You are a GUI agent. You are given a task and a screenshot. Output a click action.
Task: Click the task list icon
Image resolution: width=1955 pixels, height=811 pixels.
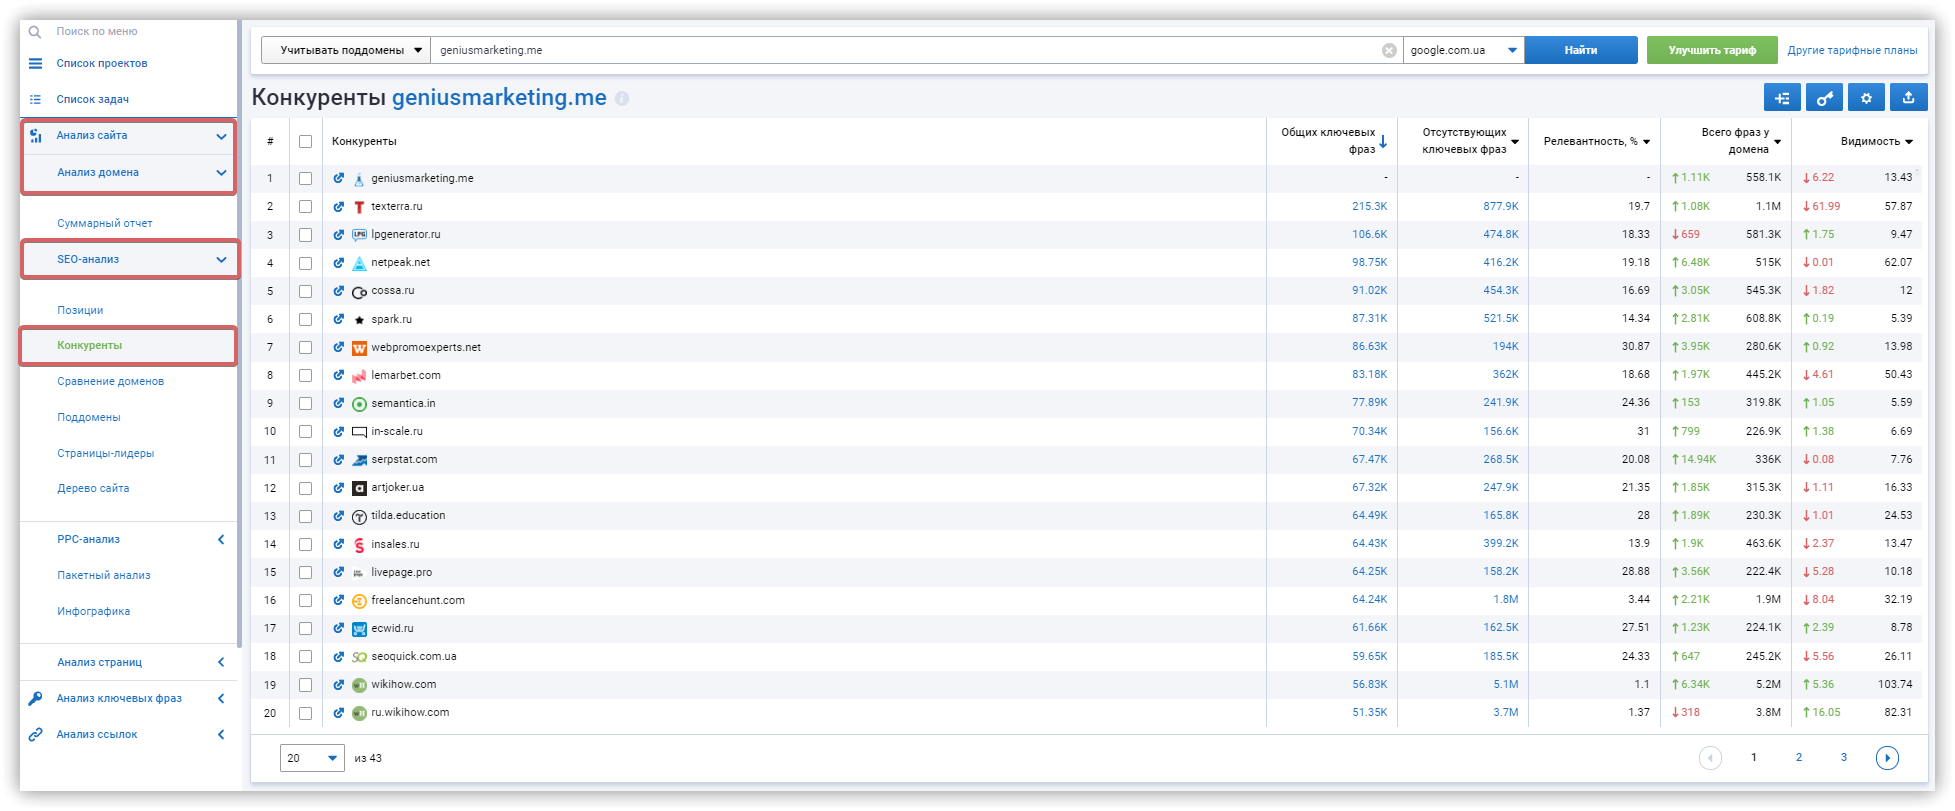coord(35,99)
